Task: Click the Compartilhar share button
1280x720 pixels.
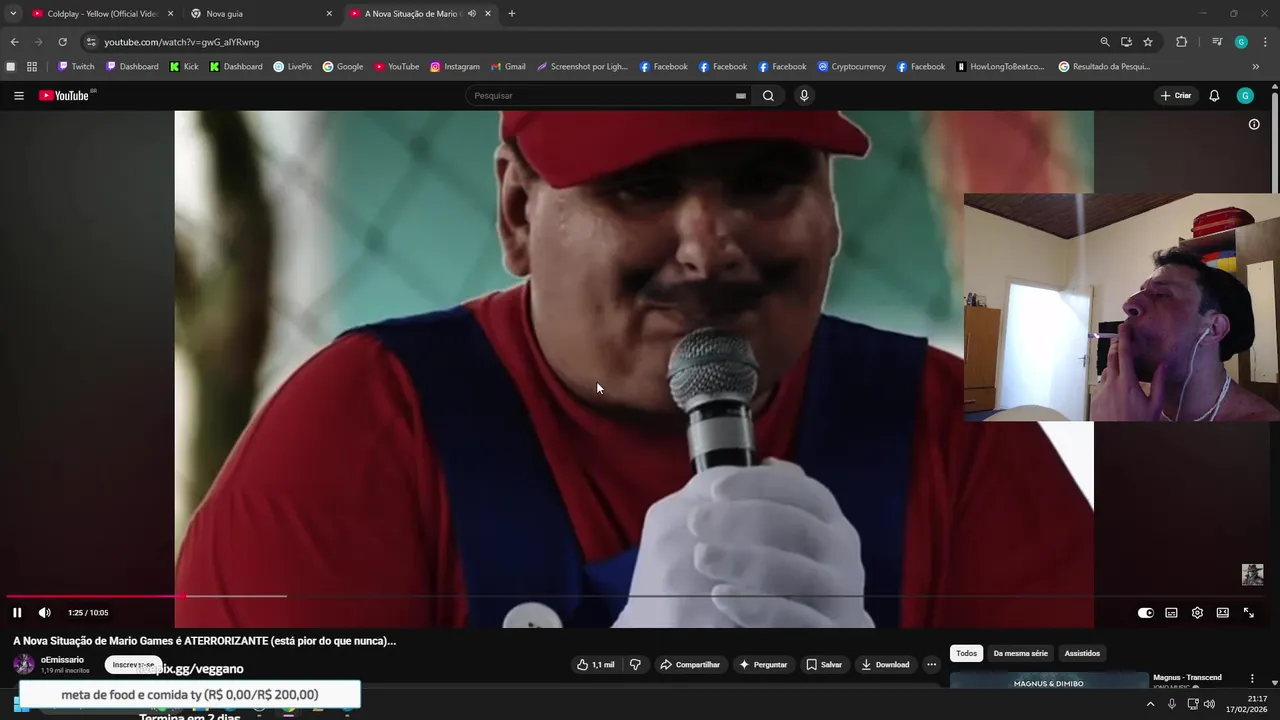Action: 691,665
